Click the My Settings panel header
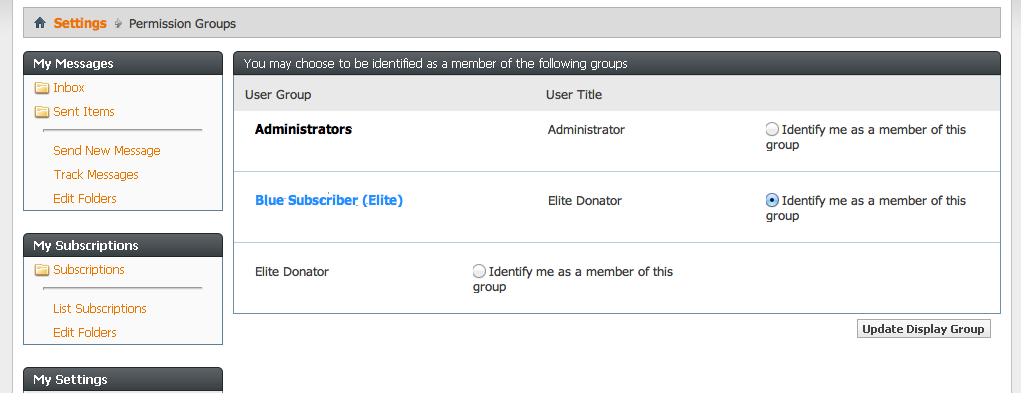1021x393 pixels. pyautogui.click(x=123, y=380)
